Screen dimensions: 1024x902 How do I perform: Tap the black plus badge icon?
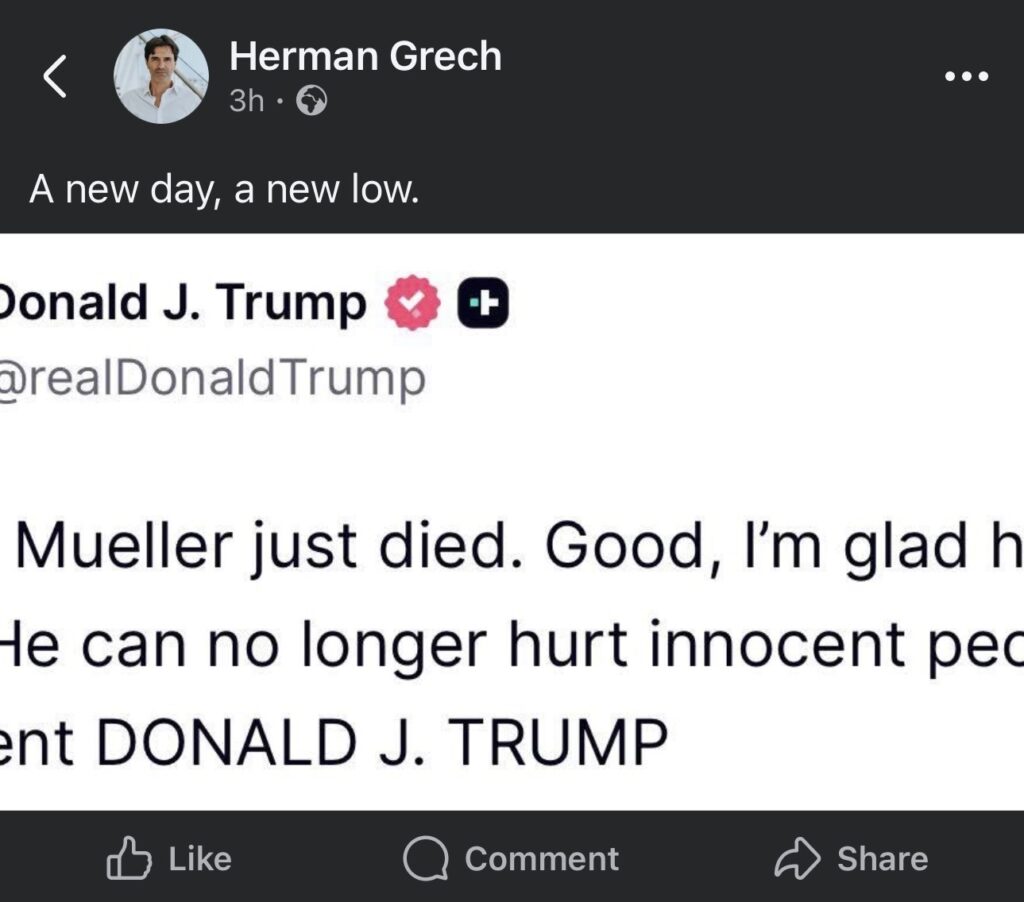483,304
